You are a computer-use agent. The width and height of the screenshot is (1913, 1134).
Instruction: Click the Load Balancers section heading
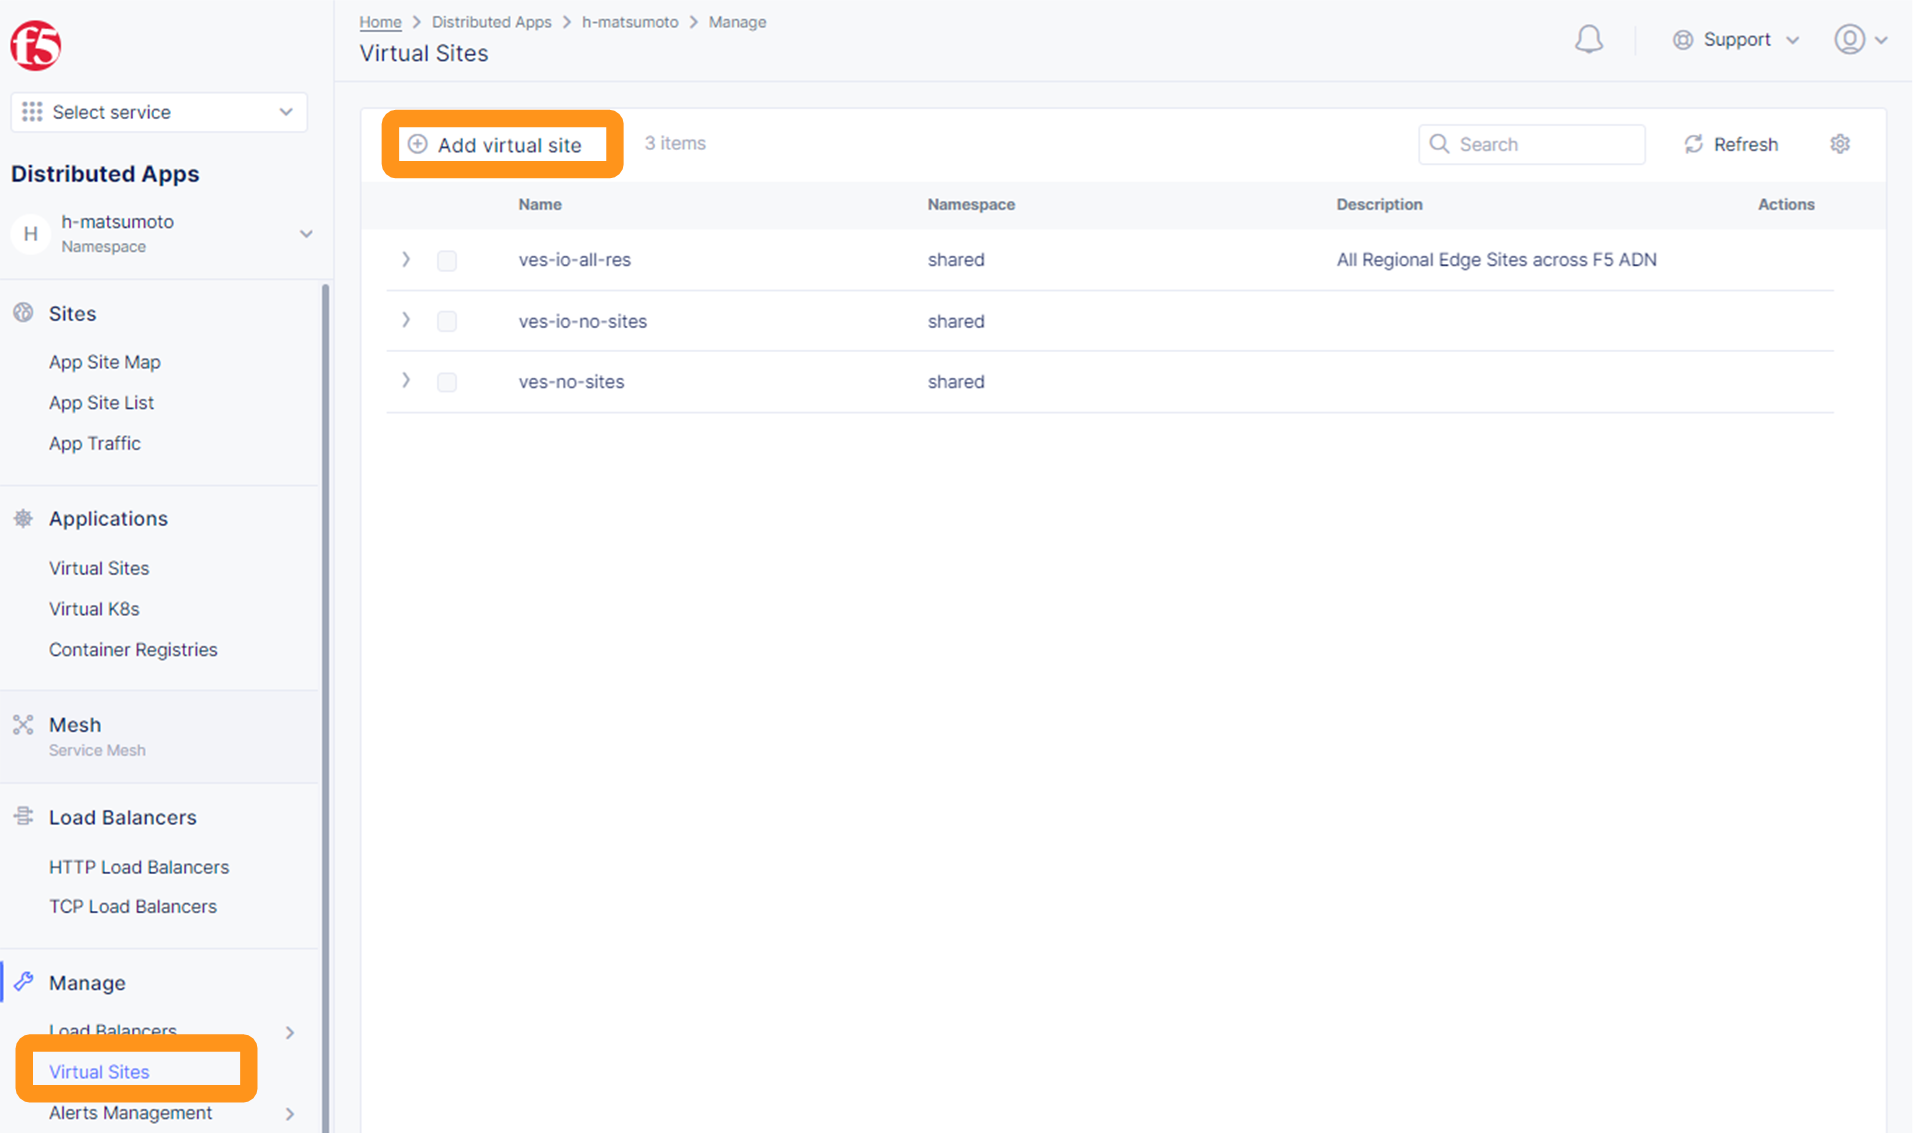pos(122,818)
